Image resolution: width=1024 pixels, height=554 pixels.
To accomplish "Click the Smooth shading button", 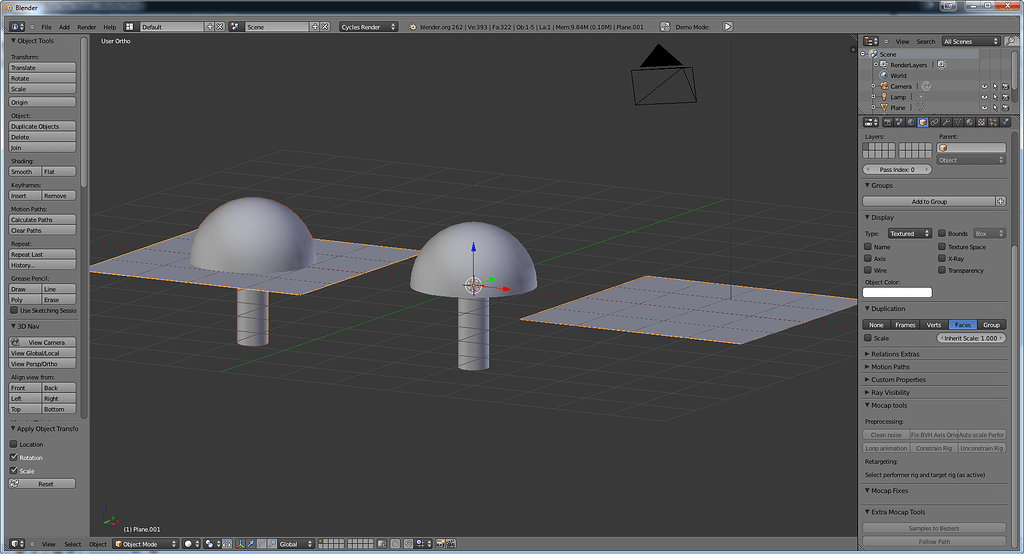I will click(x=25, y=171).
